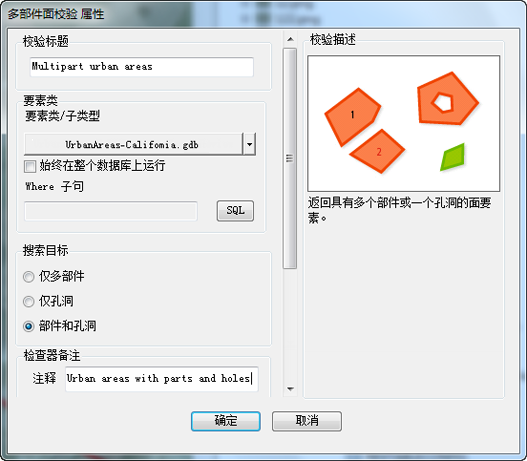Click the 注释 notes text field
This screenshot has height=461, width=527.
coord(162,379)
